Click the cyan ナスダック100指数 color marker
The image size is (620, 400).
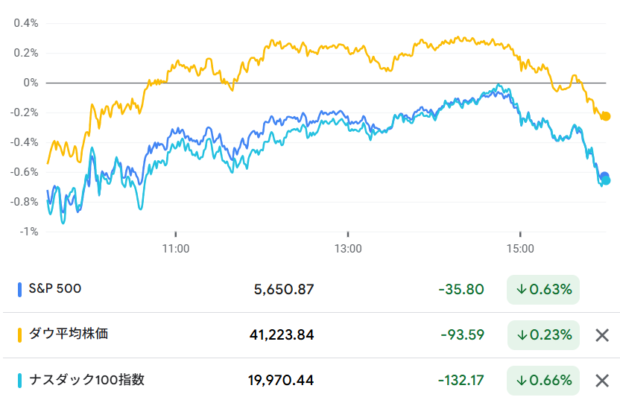coord(19,380)
